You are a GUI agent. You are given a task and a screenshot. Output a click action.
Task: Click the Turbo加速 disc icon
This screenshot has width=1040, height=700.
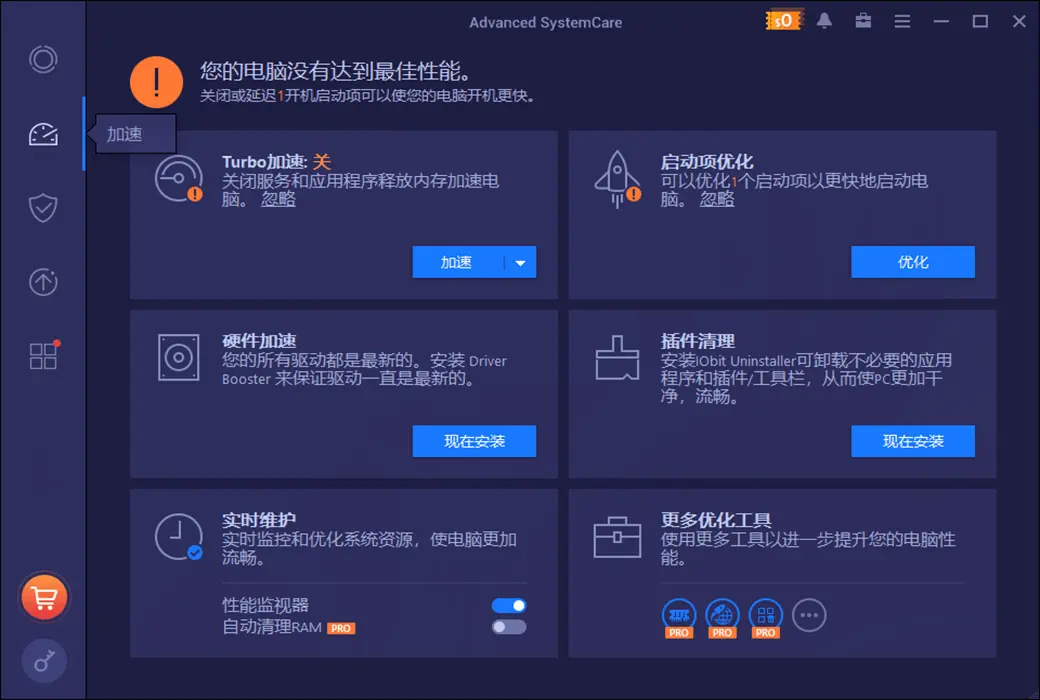[179, 178]
